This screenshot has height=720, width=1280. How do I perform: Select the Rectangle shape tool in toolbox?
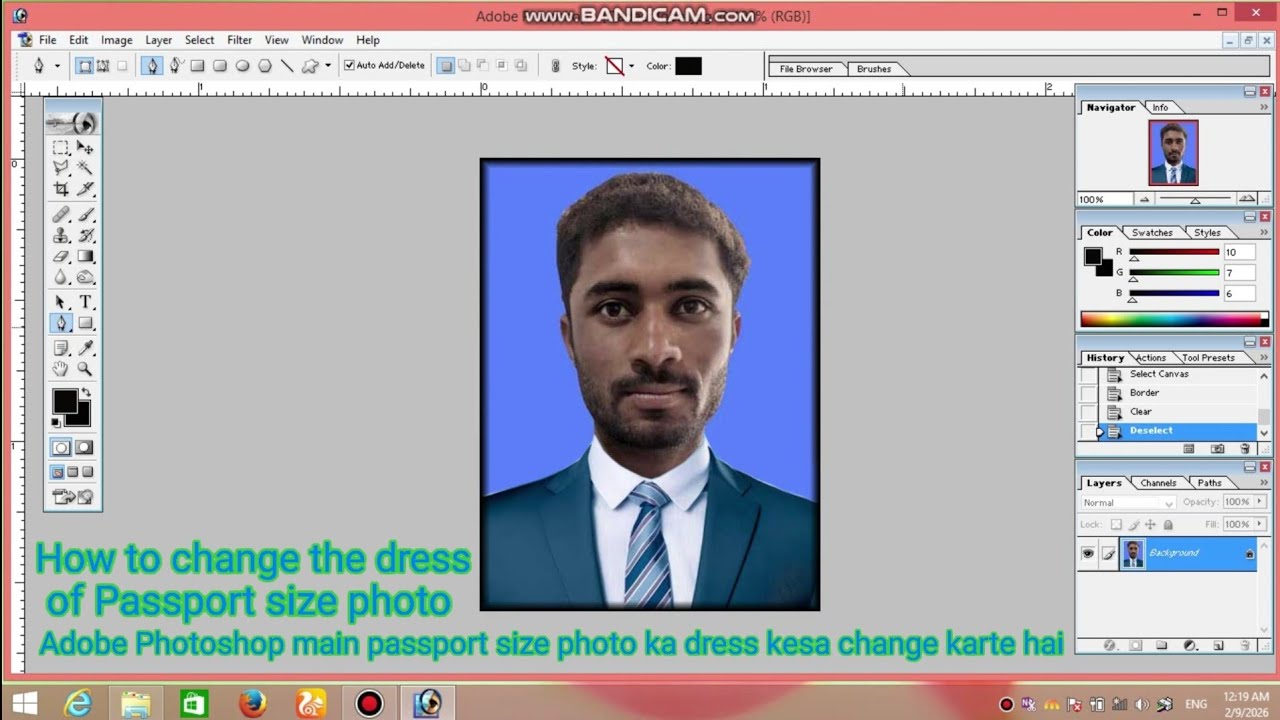(85, 323)
